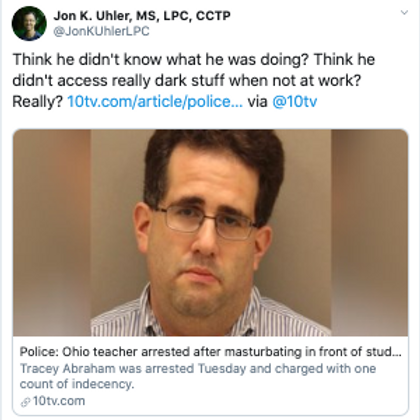Open the @JonKUhlerLPC handle

[x=101, y=31]
